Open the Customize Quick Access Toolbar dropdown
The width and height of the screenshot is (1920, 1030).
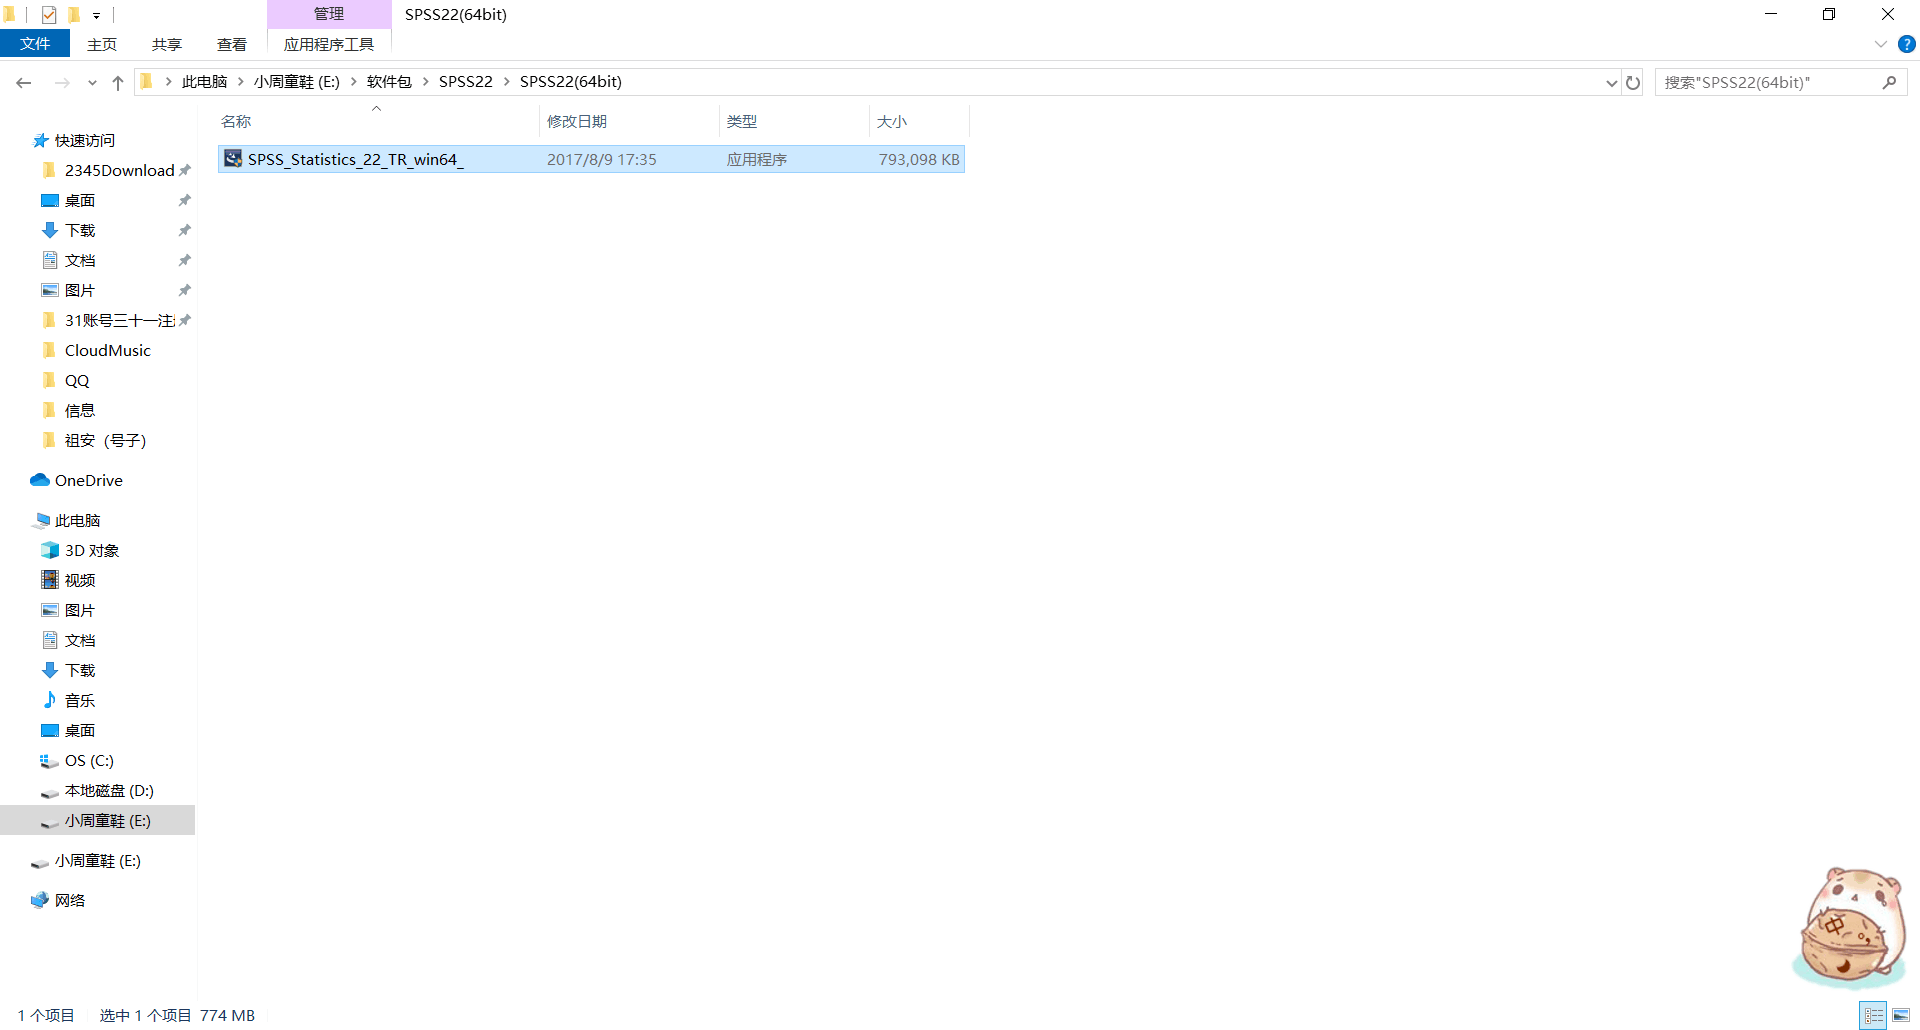point(97,15)
